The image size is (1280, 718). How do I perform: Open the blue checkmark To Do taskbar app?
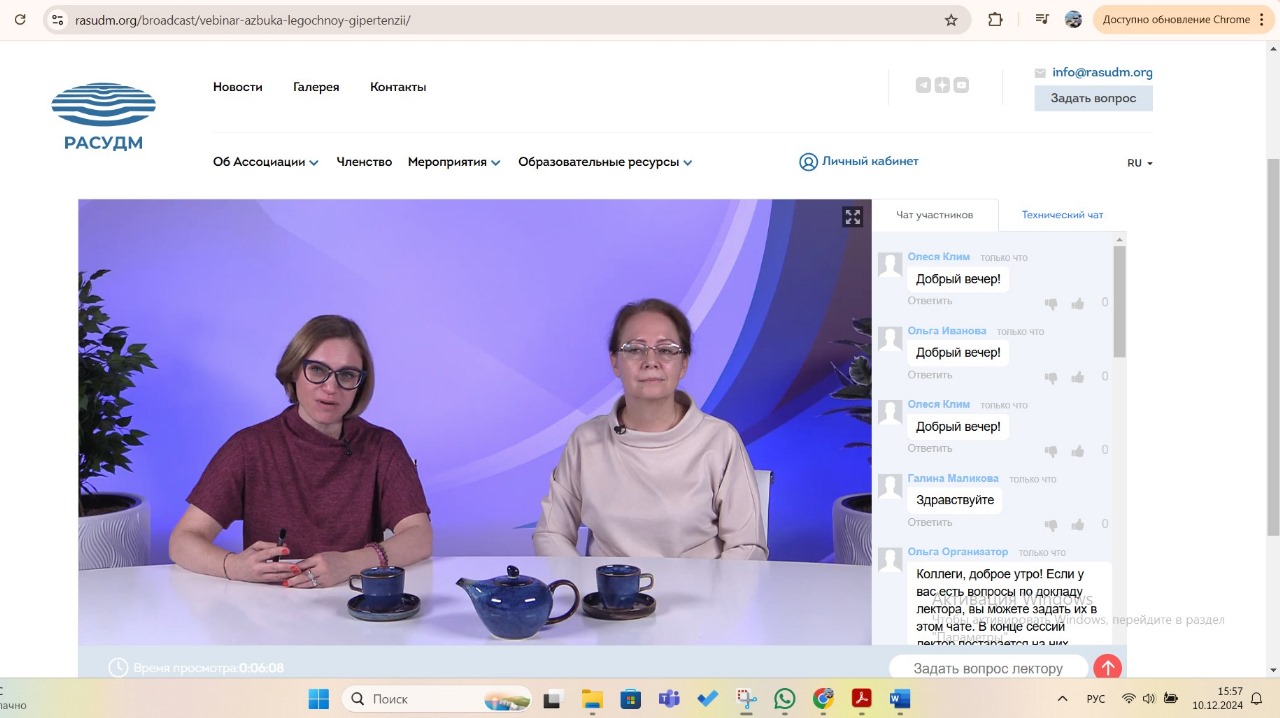pos(708,699)
